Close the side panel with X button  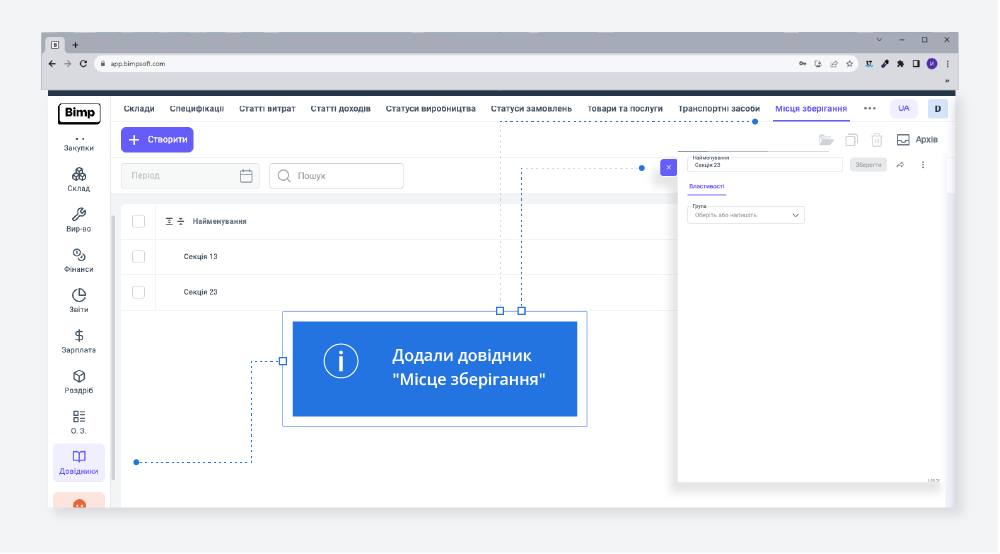pyautogui.click(x=668, y=167)
